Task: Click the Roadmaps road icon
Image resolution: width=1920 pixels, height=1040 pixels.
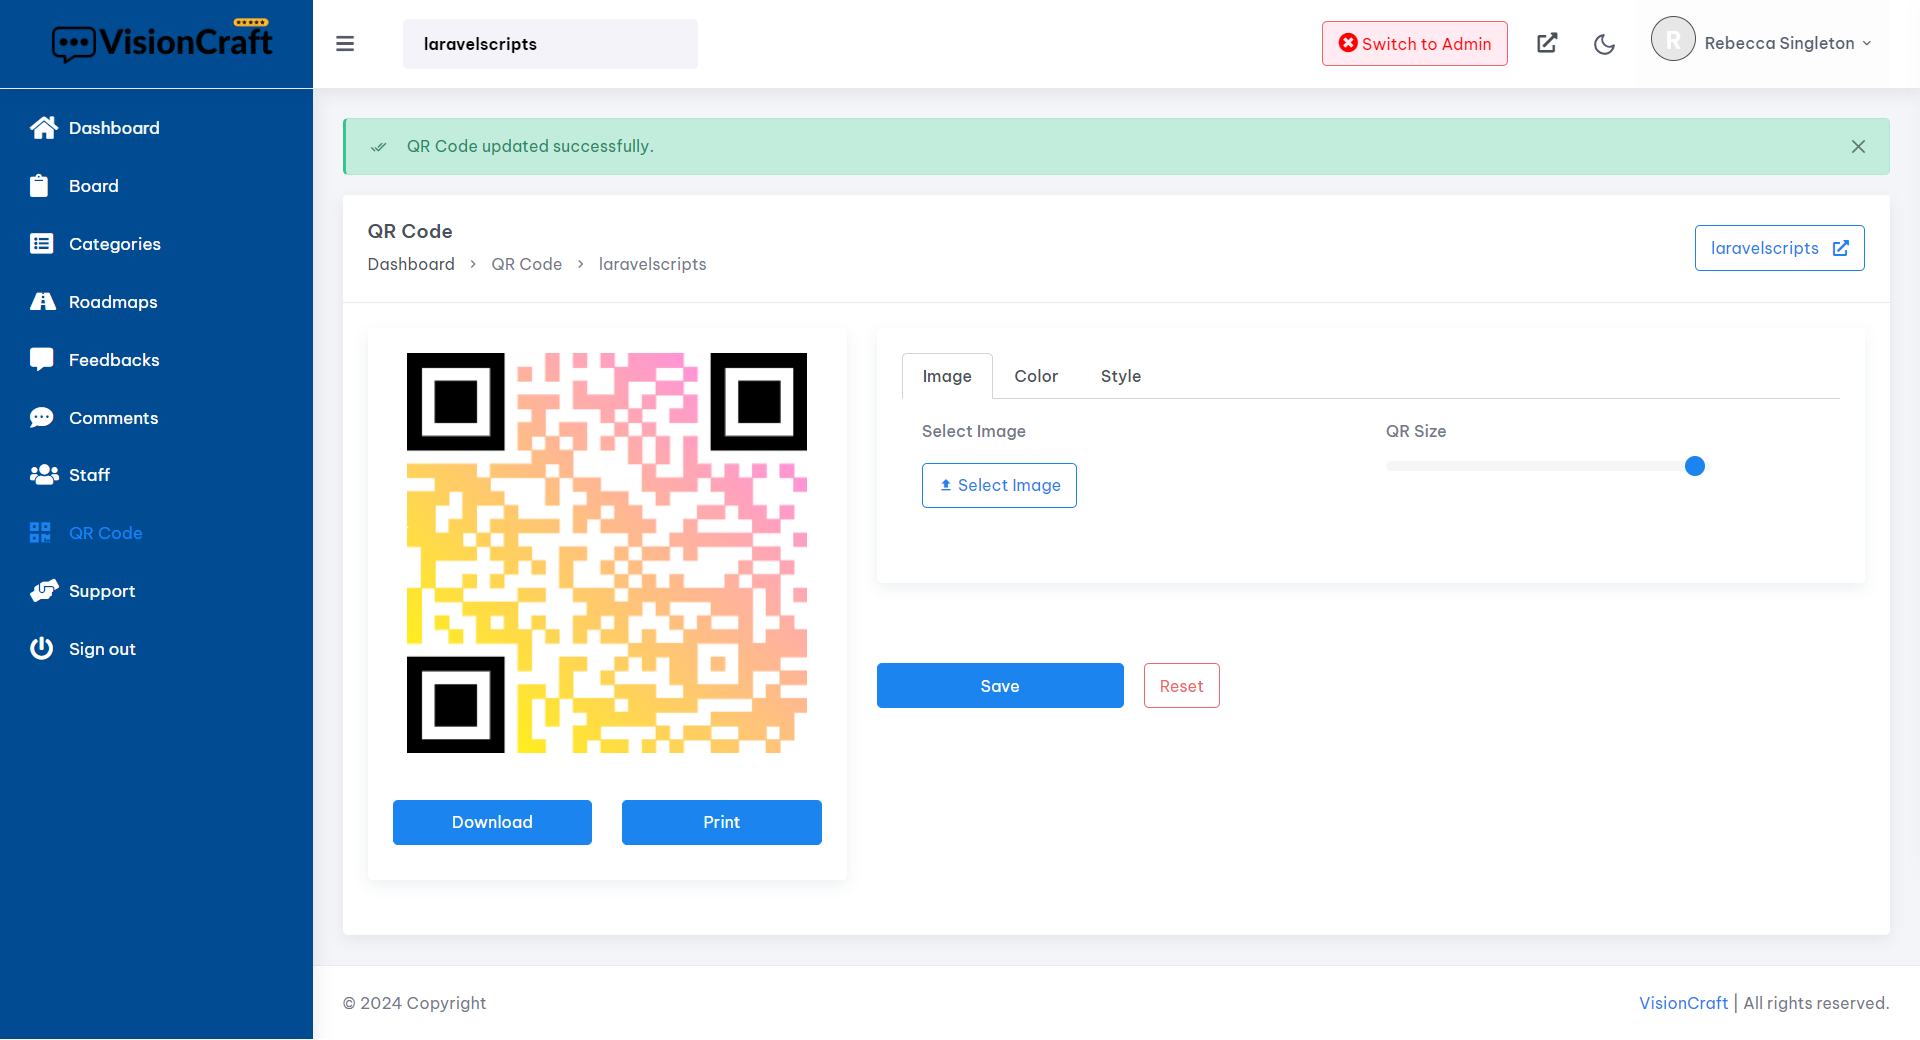Action: pyautogui.click(x=42, y=302)
